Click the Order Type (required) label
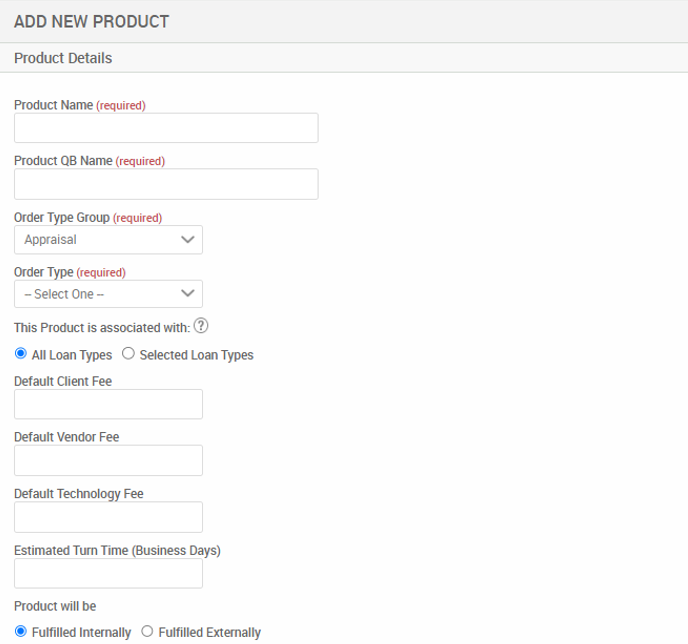The width and height of the screenshot is (688, 644). pos(70,272)
